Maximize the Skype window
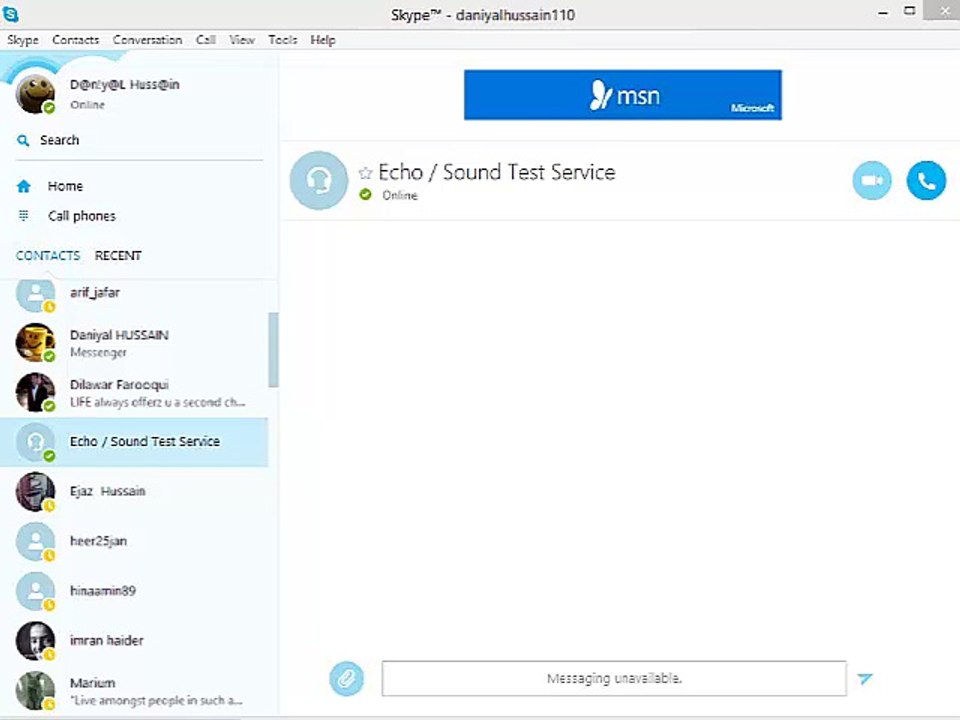 coord(910,11)
